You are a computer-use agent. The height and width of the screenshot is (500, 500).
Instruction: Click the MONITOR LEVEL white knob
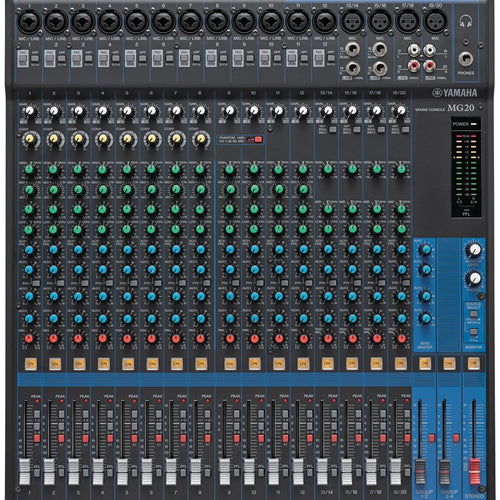(475, 249)
